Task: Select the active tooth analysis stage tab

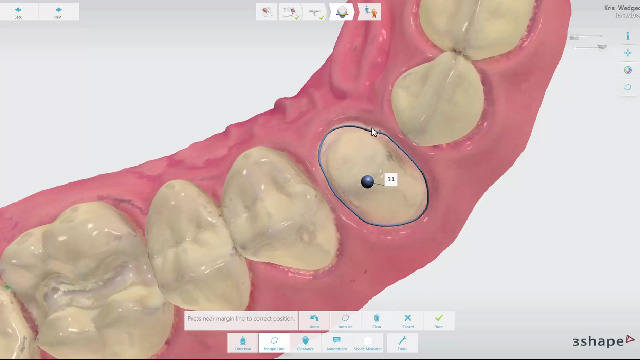Action: pyautogui.click(x=342, y=12)
